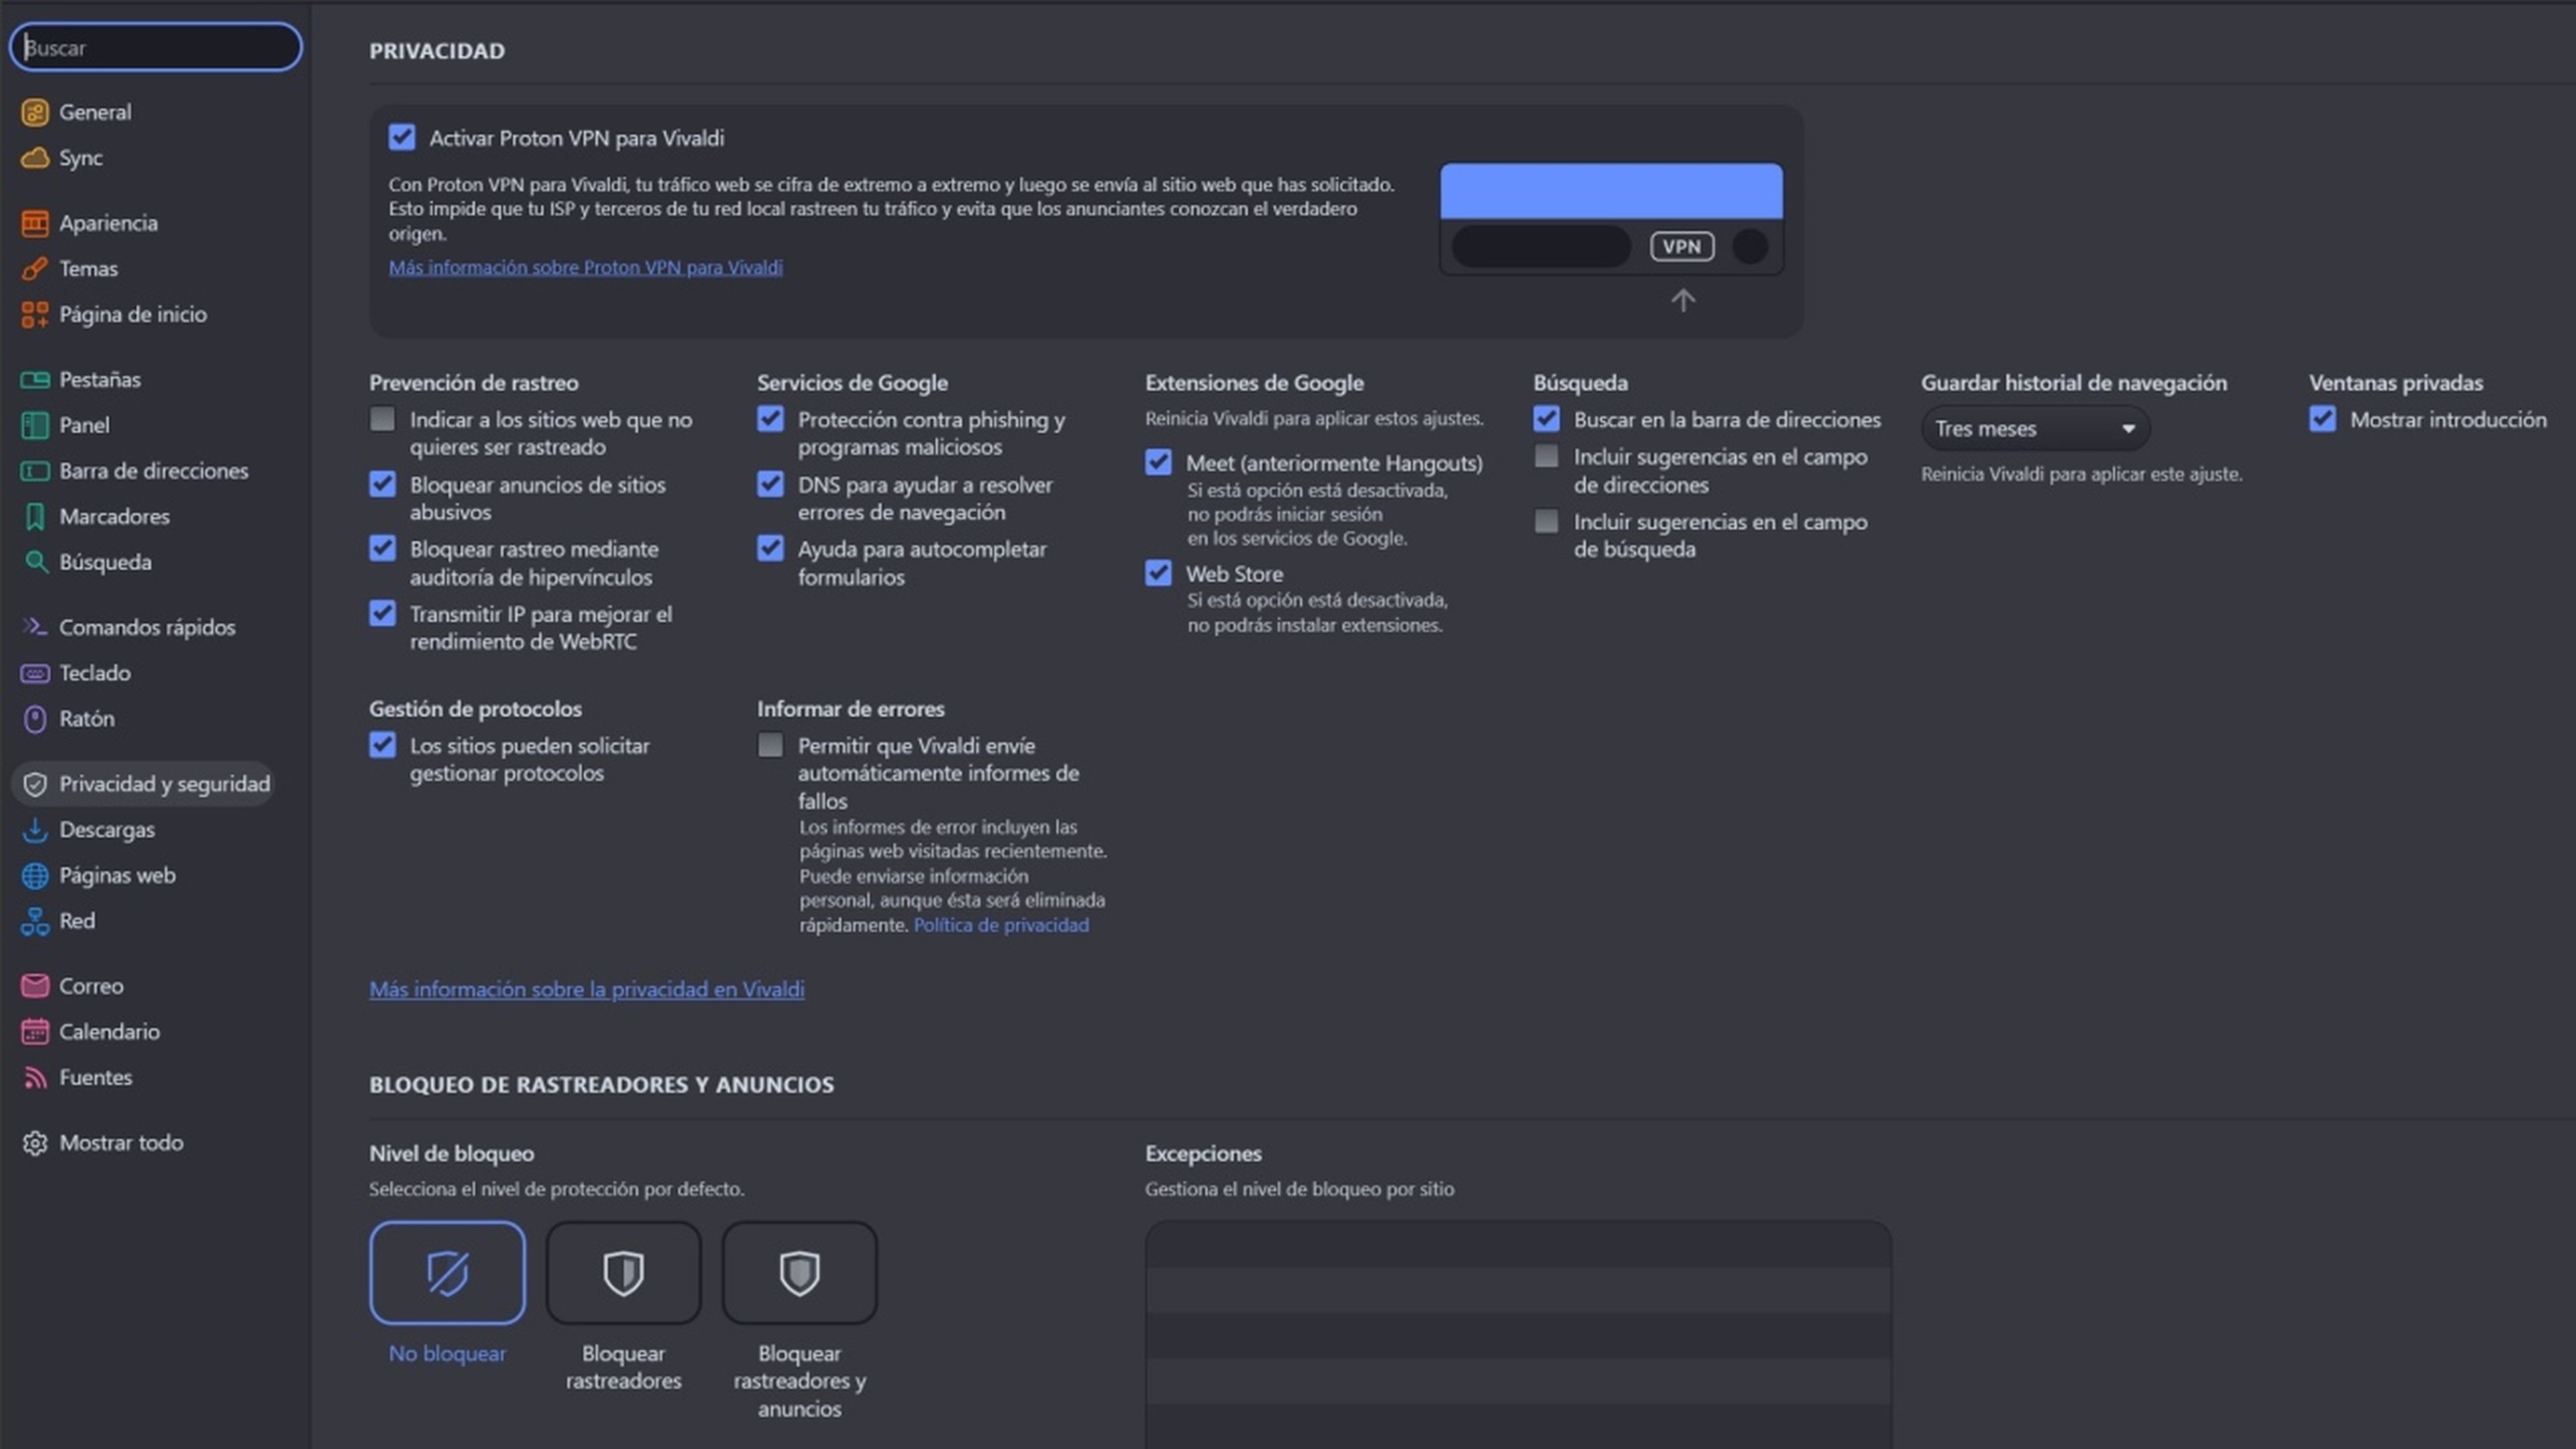Click the VPN badge in preview
2576x1449 pixels.
(x=1682, y=246)
